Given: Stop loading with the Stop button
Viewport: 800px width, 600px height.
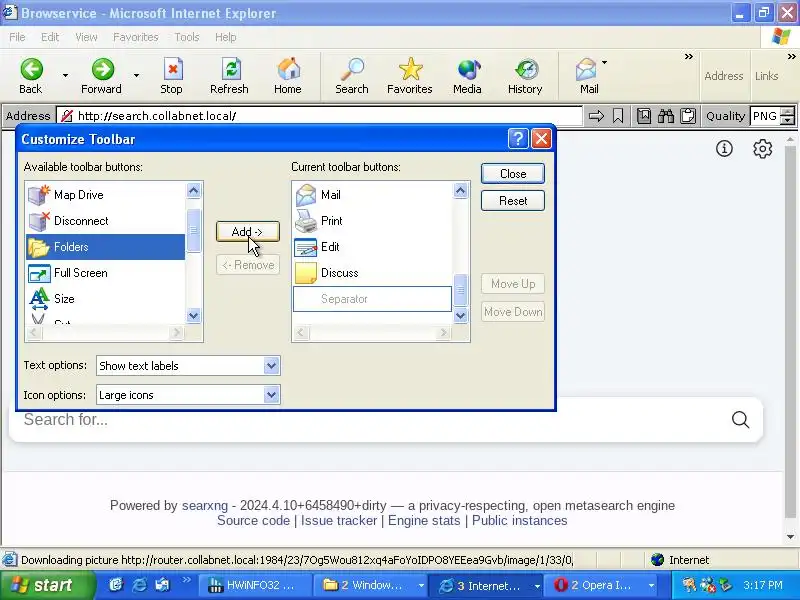Looking at the screenshot, I should coord(171,76).
